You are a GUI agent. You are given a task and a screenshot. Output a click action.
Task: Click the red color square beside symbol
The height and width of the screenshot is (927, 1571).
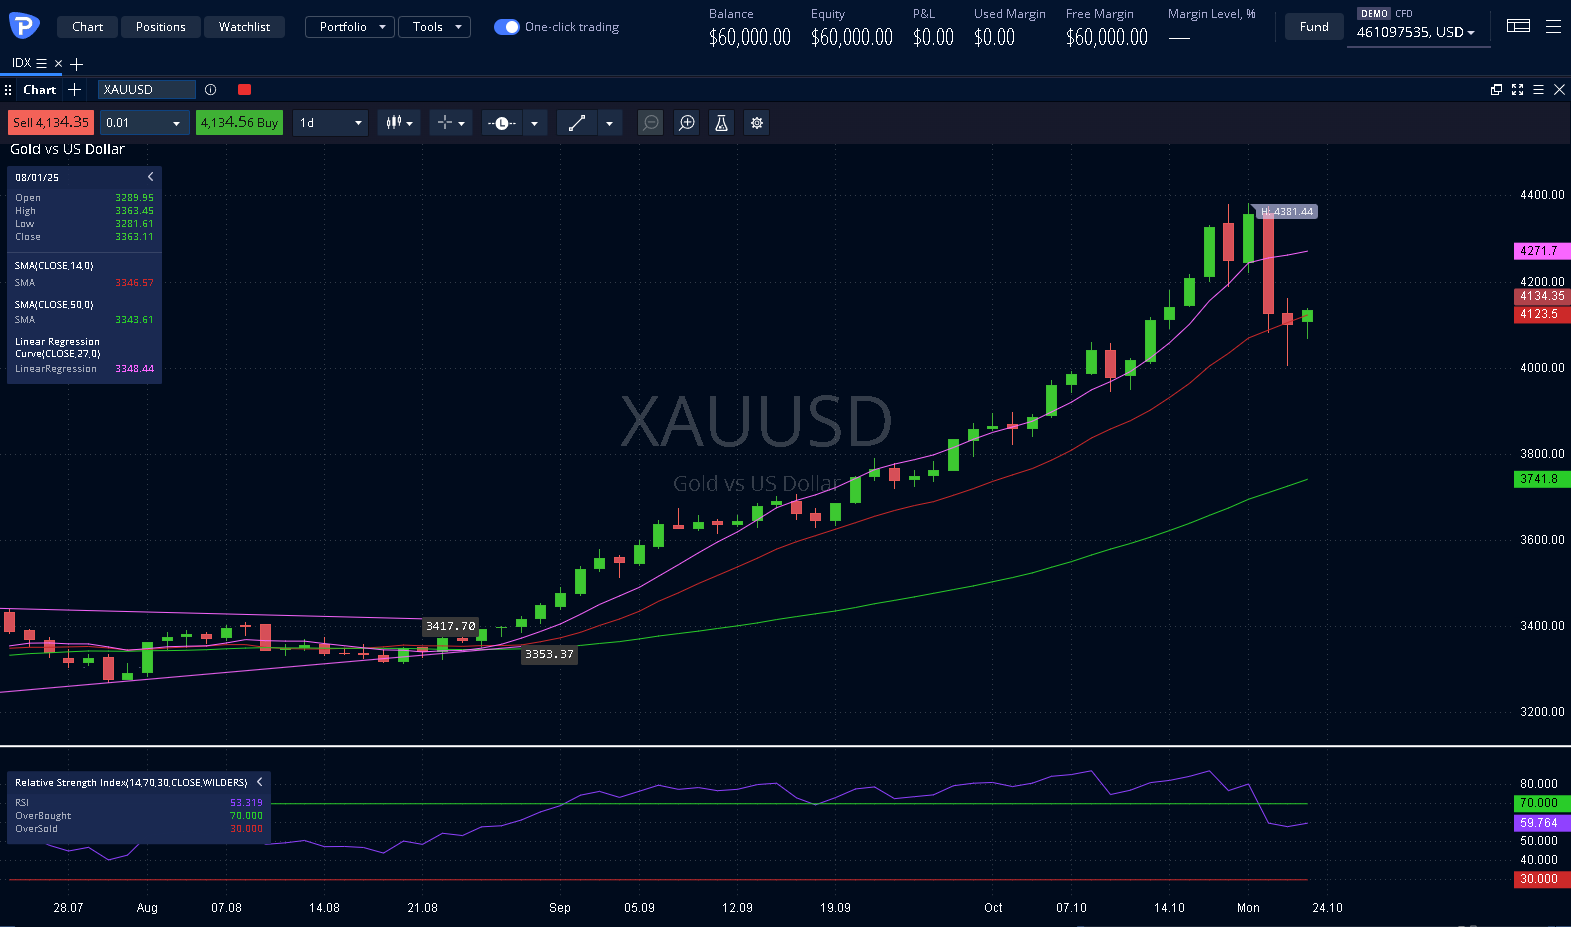pyautogui.click(x=244, y=90)
